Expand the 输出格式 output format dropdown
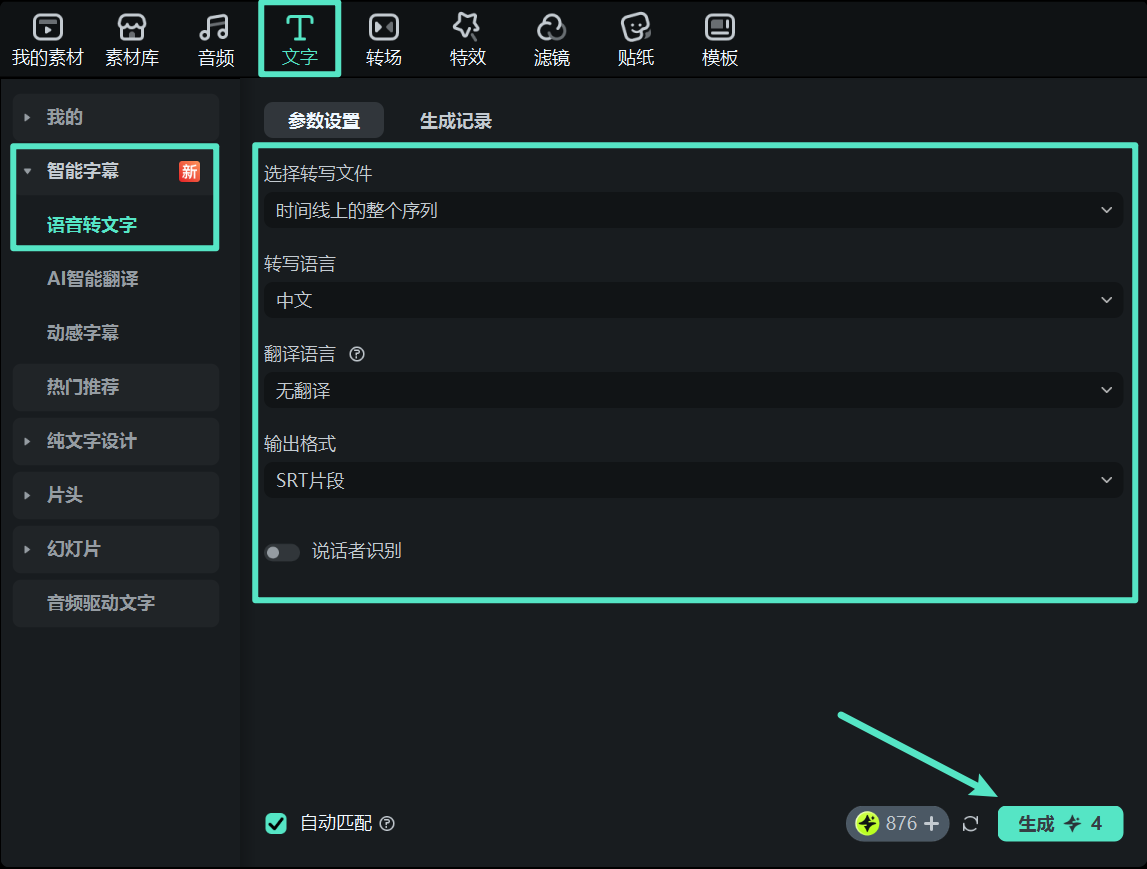Viewport: 1147px width, 869px height. [x=695, y=480]
